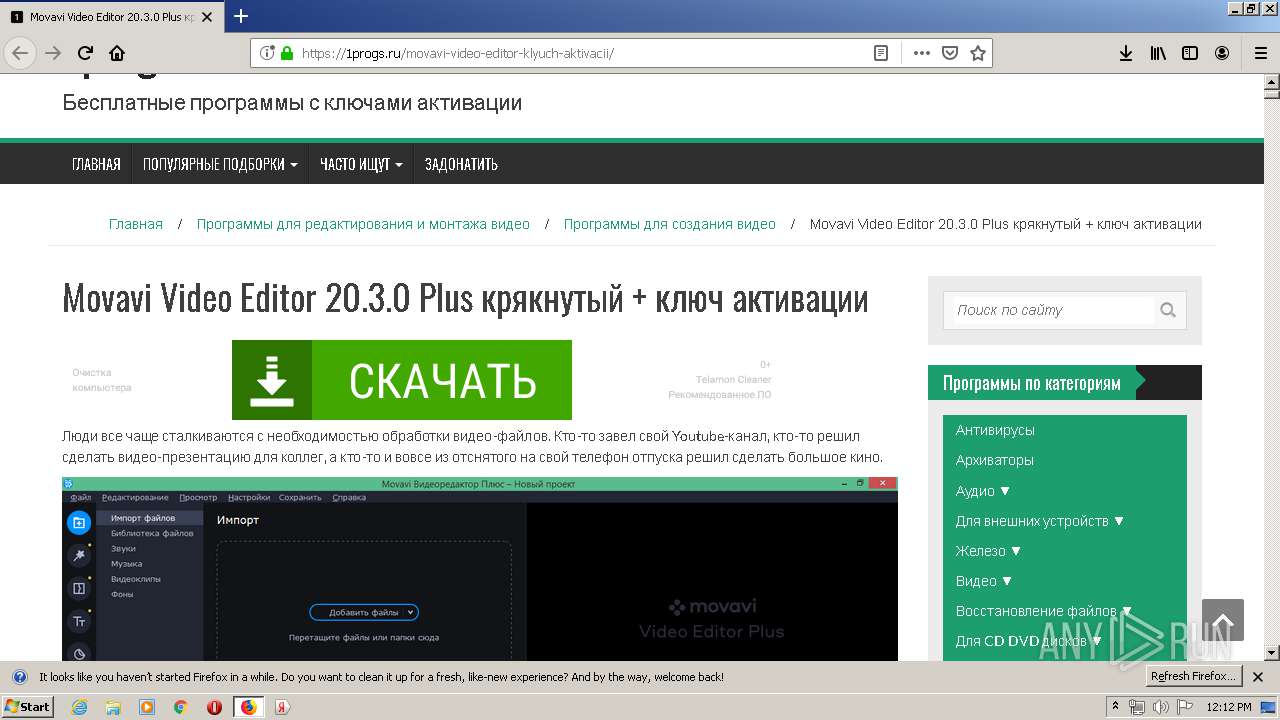Open the ГЛАВНАЯ menu item

[96, 164]
